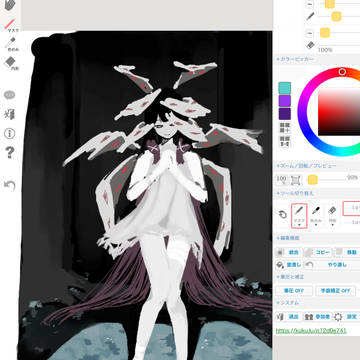Click the 移動 move button
360x360 pixels.
point(347,252)
